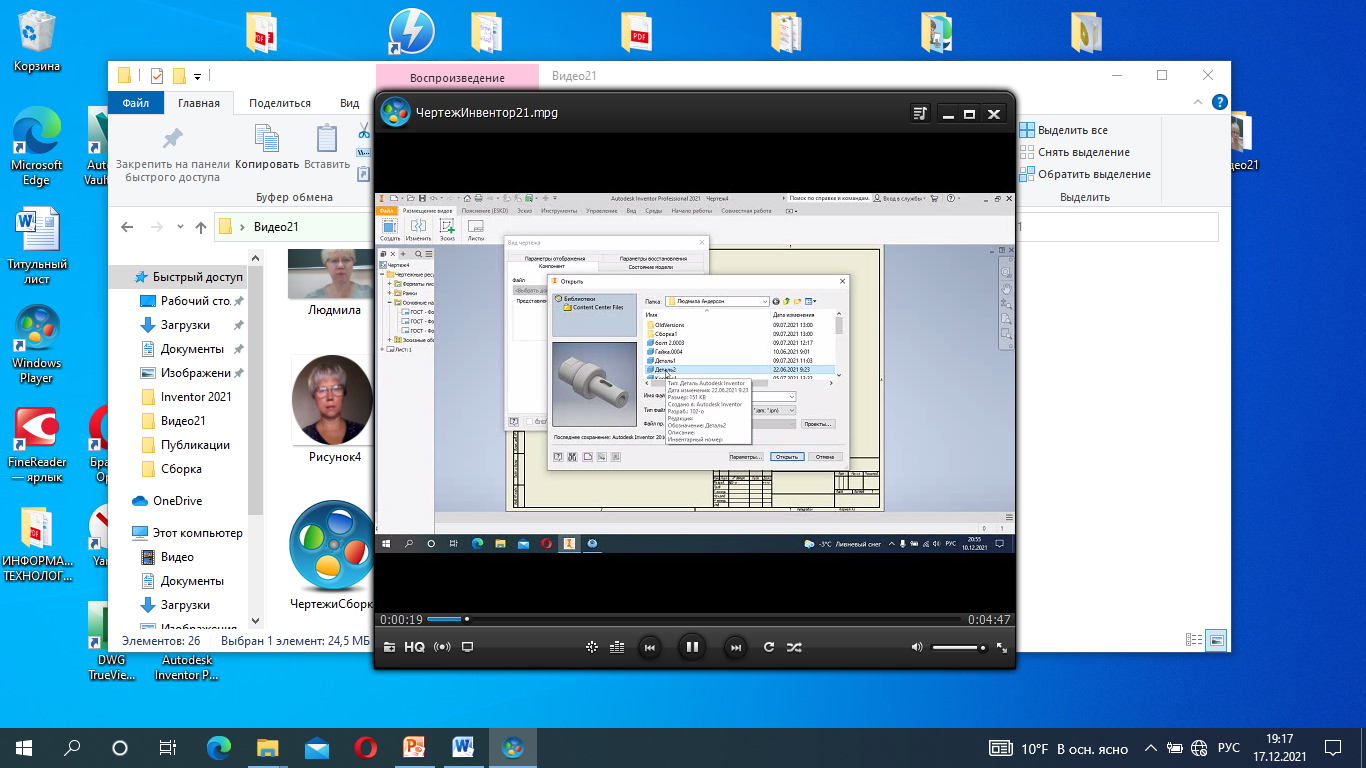The image size is (1366, 768).
Task: Click the Видео21 address bar path
Action: point(276,227)
